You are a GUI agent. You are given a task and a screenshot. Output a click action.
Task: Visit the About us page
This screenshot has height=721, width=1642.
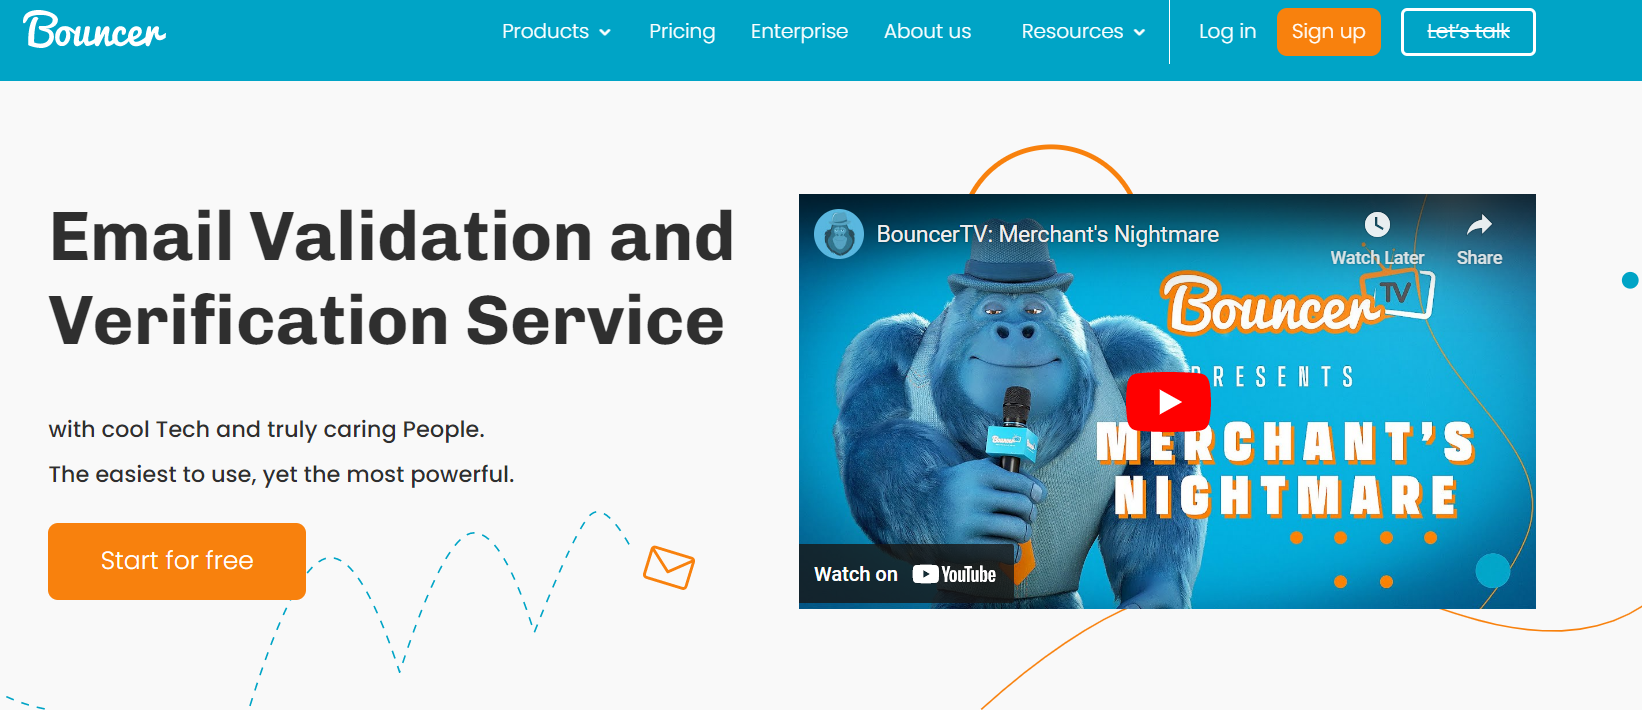[927, 31]
